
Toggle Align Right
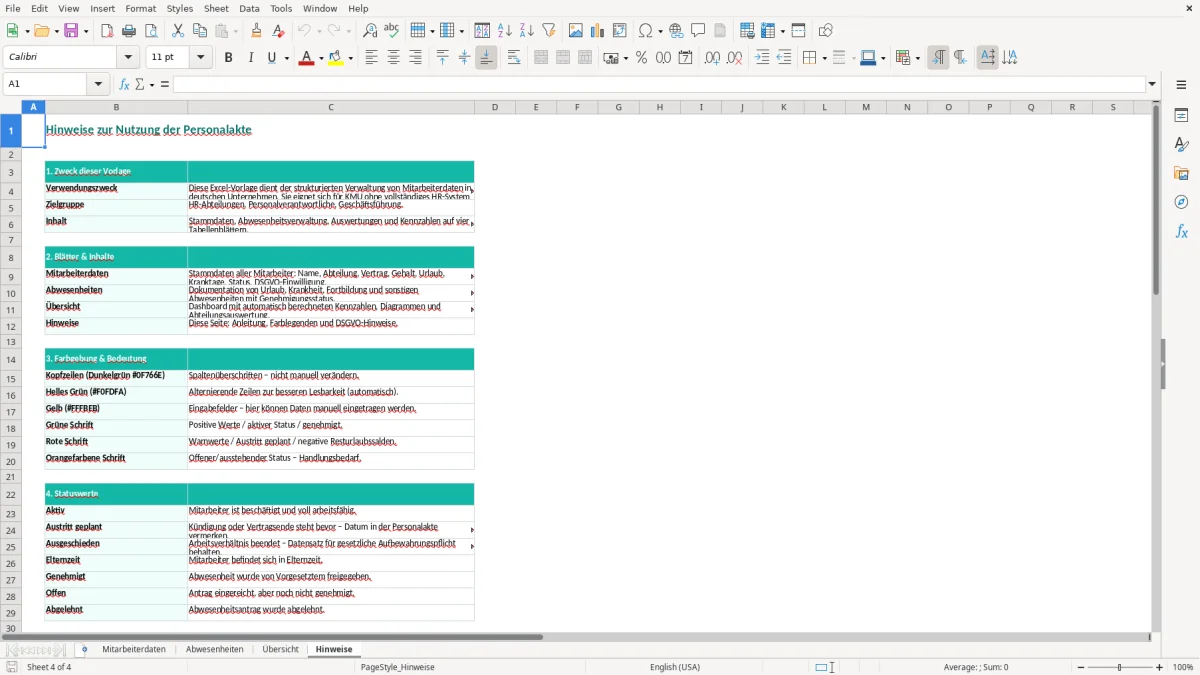pos(415,58)
